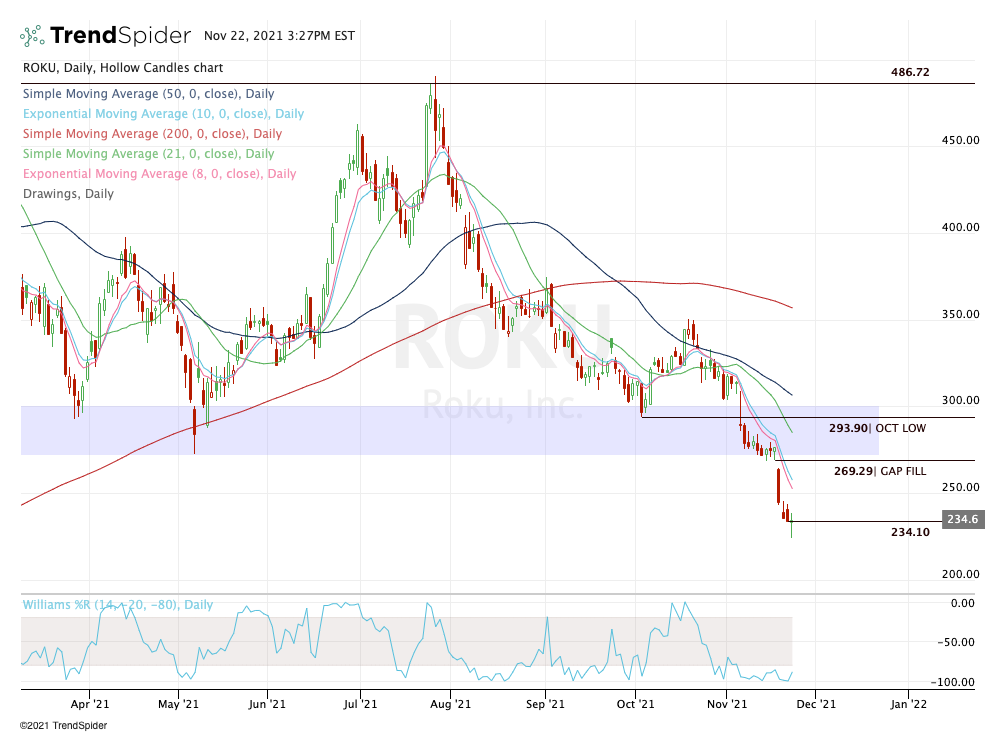This screenshot has height=735, width=1005.
Task: Click the 250.00 price axis label
Action: [960, 487]
